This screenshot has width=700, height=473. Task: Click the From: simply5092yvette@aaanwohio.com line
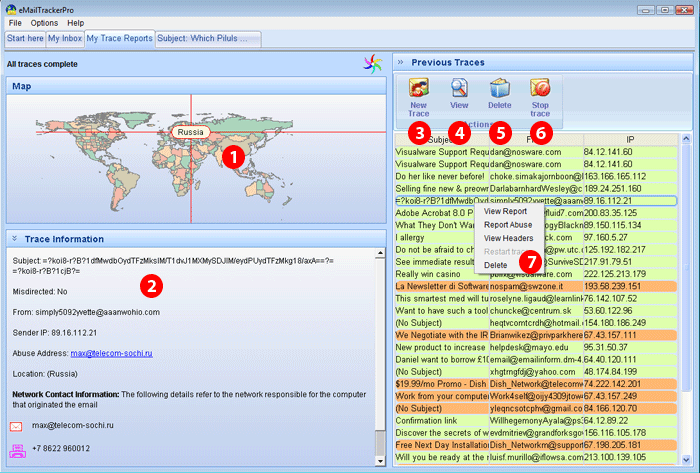coord(86,312)
